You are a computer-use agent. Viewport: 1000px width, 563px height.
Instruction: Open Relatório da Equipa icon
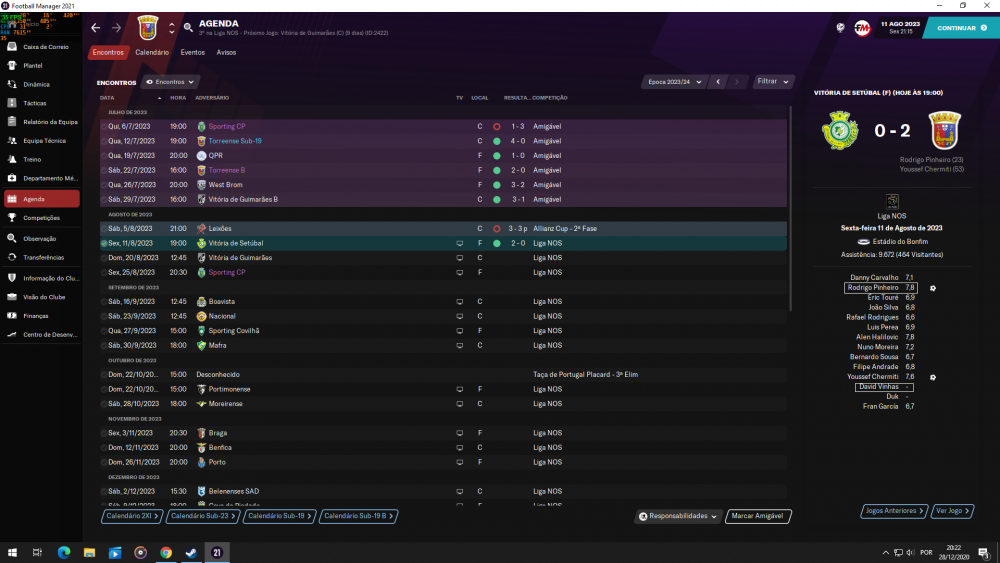(x=12, y=121)
